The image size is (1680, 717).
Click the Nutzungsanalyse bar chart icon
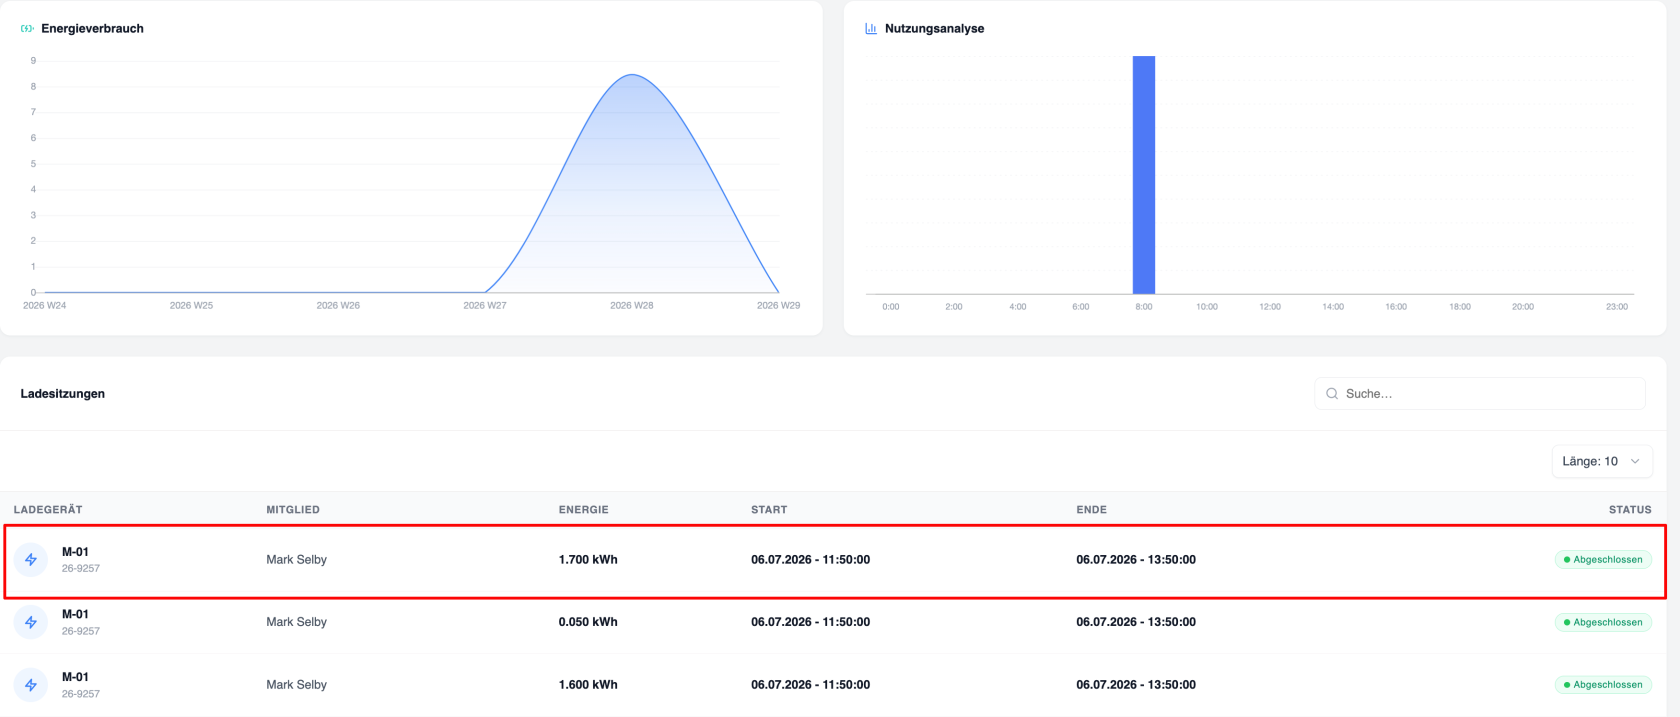tap(871, 29)
